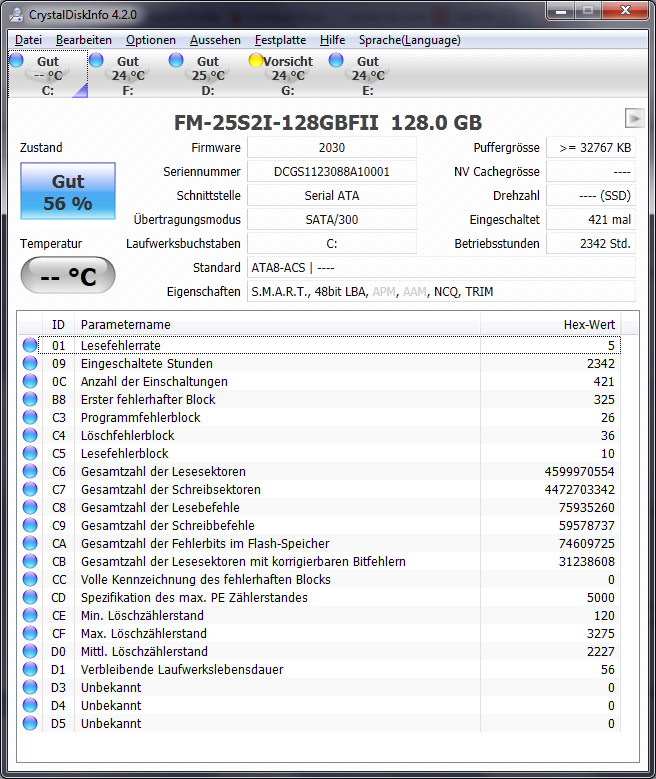Click the Eigenschaften features field with TRIM
The image size is (656, 779).
[441, 292]
